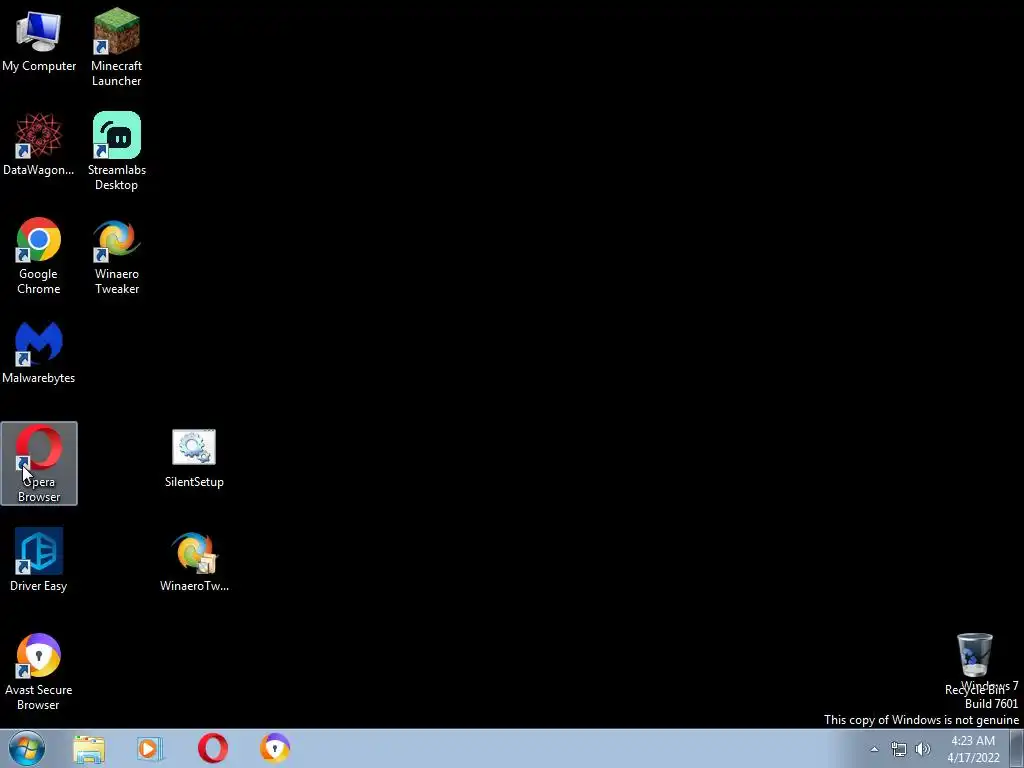Launch Avast Secure Browser from taskbar
Viewport: 1024px width, 768px height.
pyautogui.click(x=275, y=748)
